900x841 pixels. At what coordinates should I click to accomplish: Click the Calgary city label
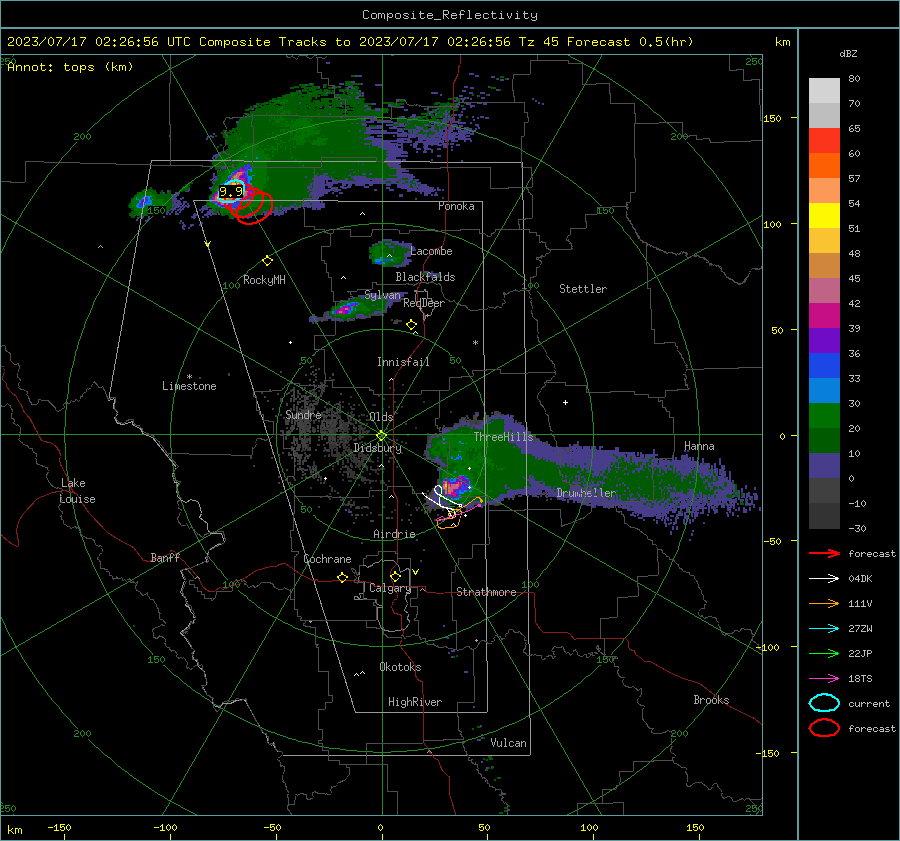(x=390, y=588)
